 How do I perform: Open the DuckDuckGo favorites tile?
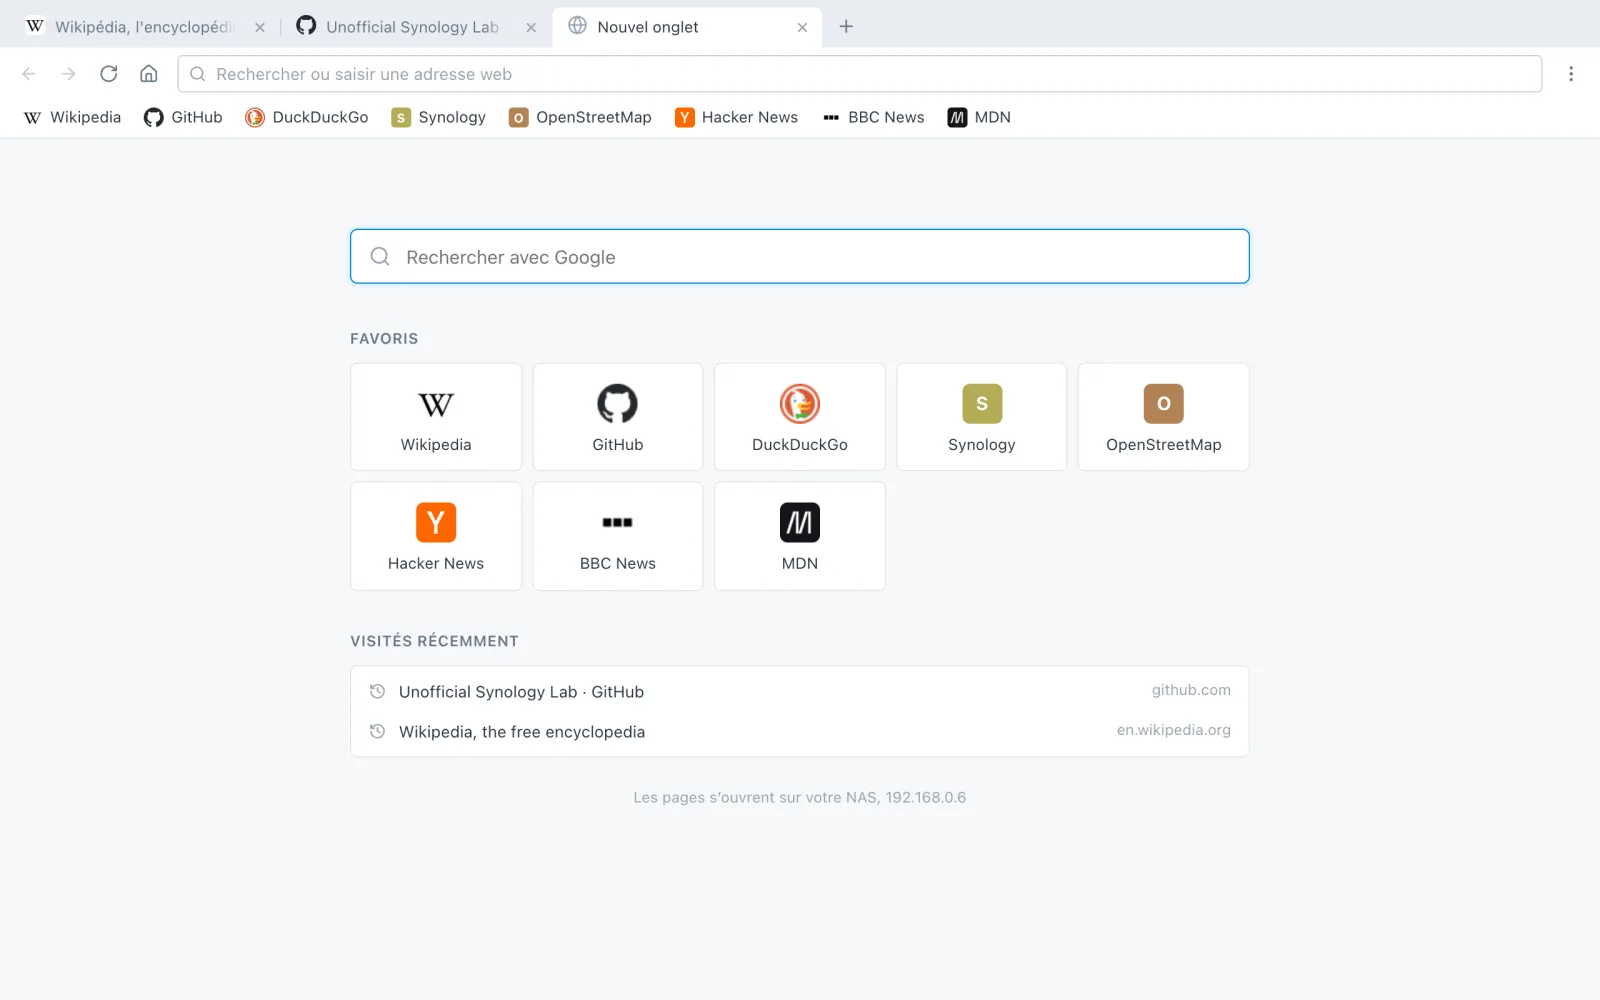[x=800, y=417]
